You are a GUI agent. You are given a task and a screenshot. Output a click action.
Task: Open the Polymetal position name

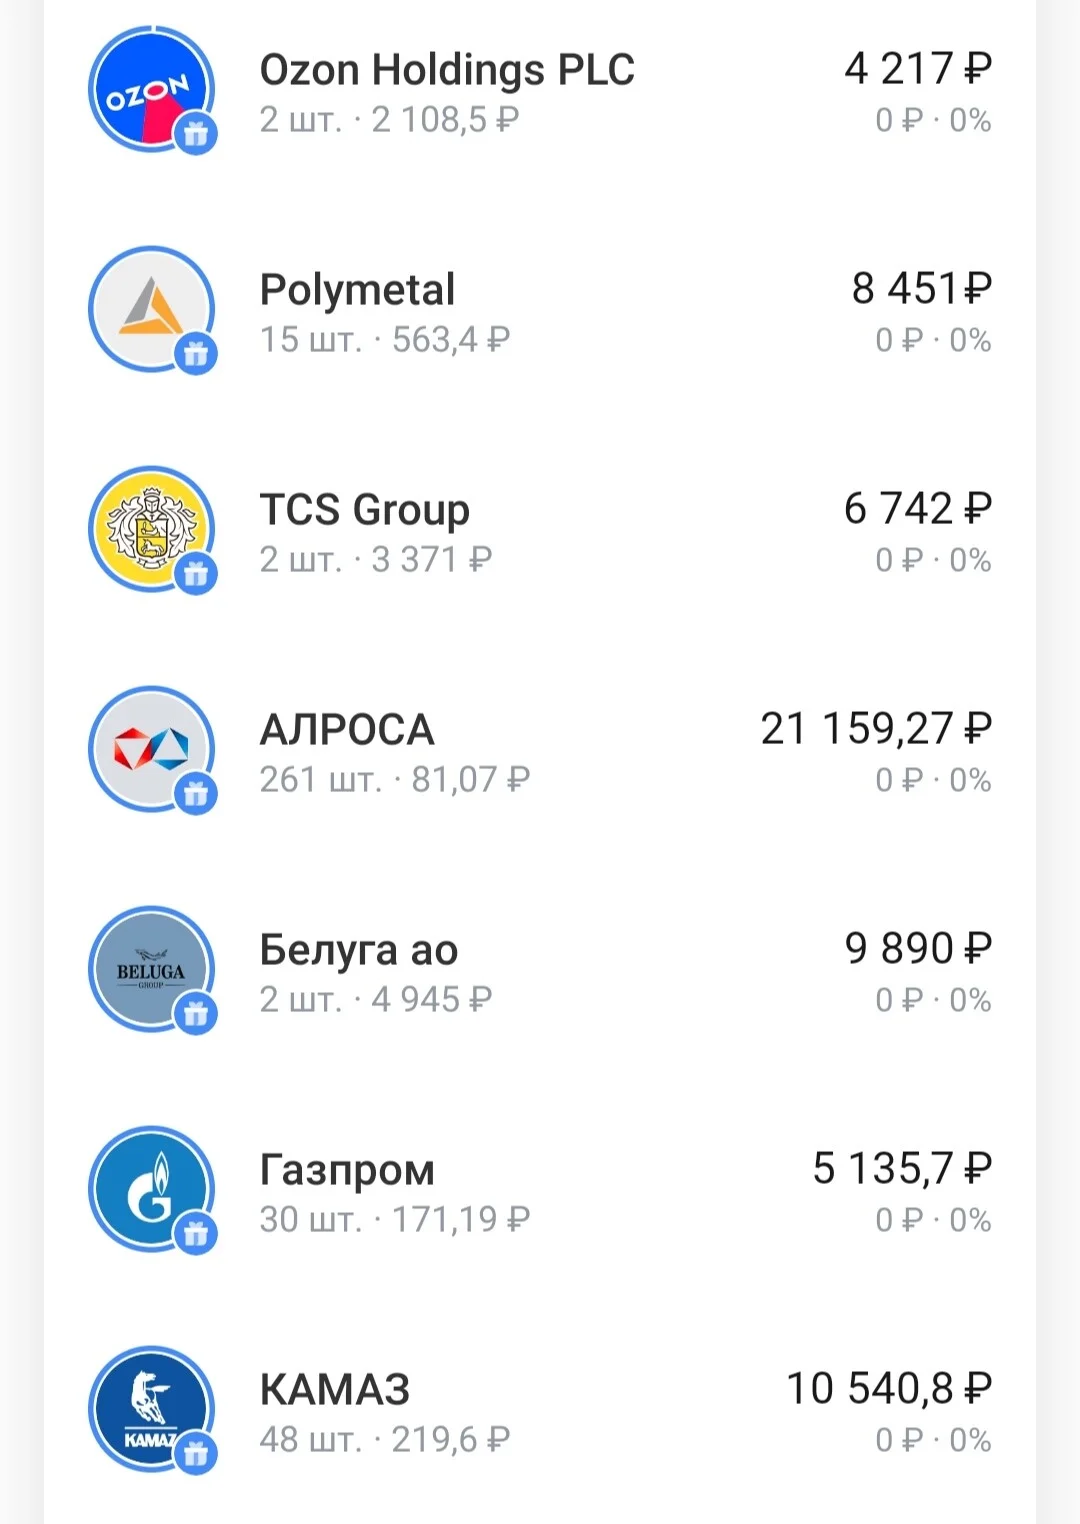357,290
